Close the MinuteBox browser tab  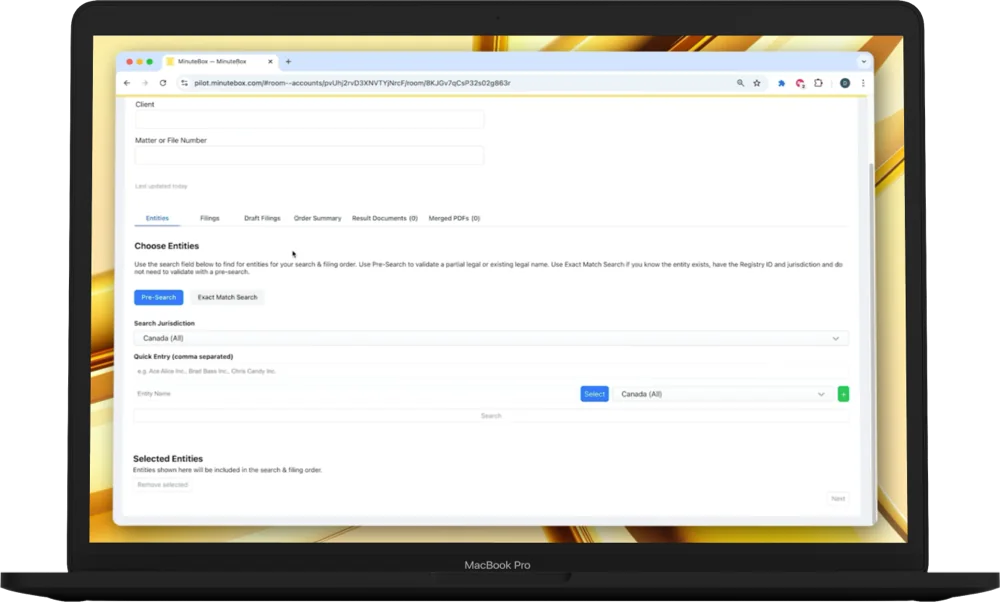(x=270, y=61)
